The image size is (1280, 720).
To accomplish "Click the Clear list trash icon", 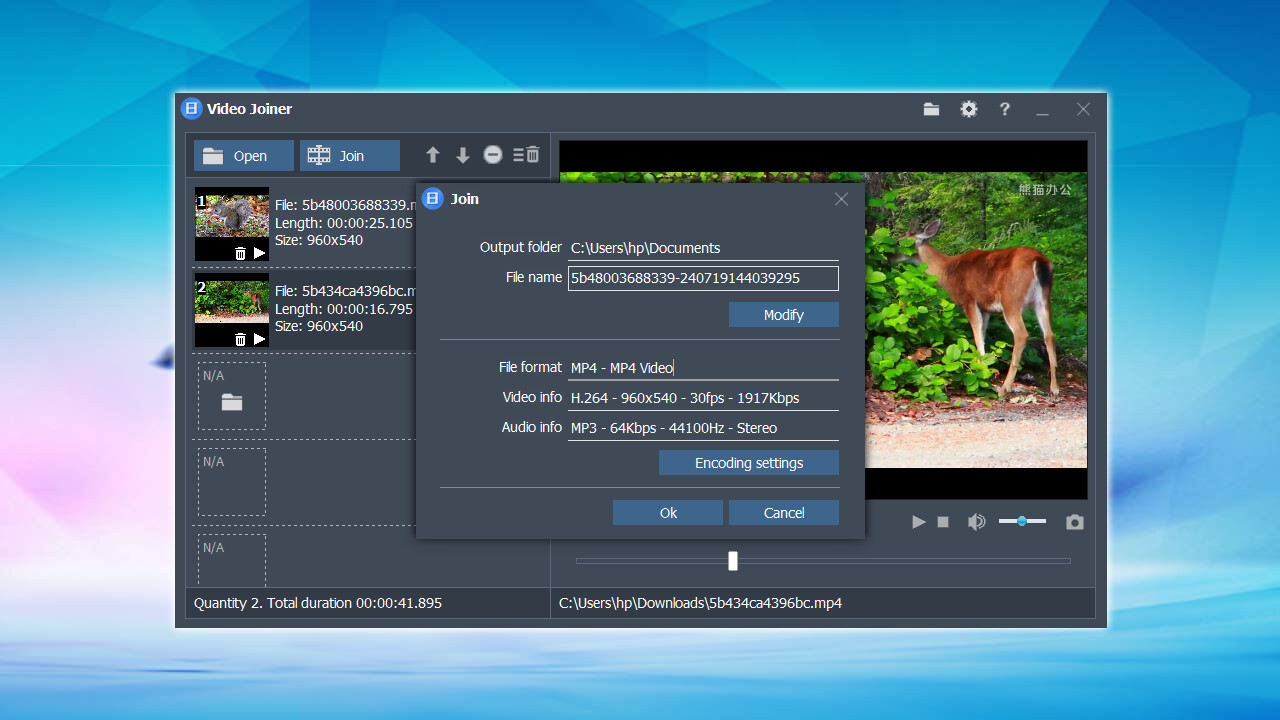I will pos(526,155).
